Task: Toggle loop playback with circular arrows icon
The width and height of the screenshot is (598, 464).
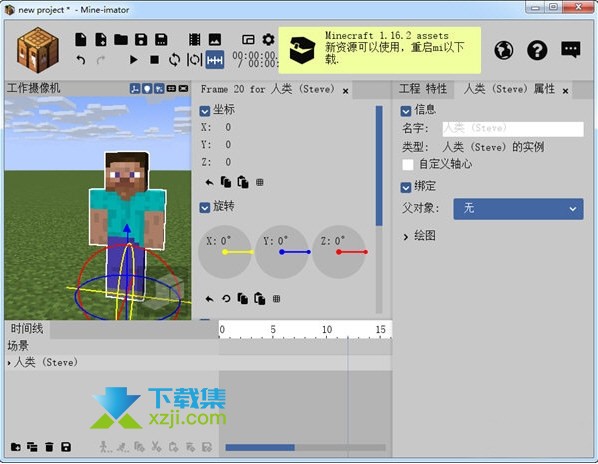Action: pyautogui.click(x=174, y=60)
